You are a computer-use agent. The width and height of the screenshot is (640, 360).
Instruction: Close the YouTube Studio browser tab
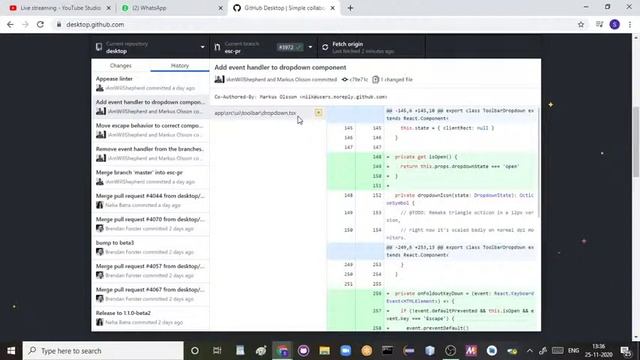pyautogui.click(x=109, y=8)
